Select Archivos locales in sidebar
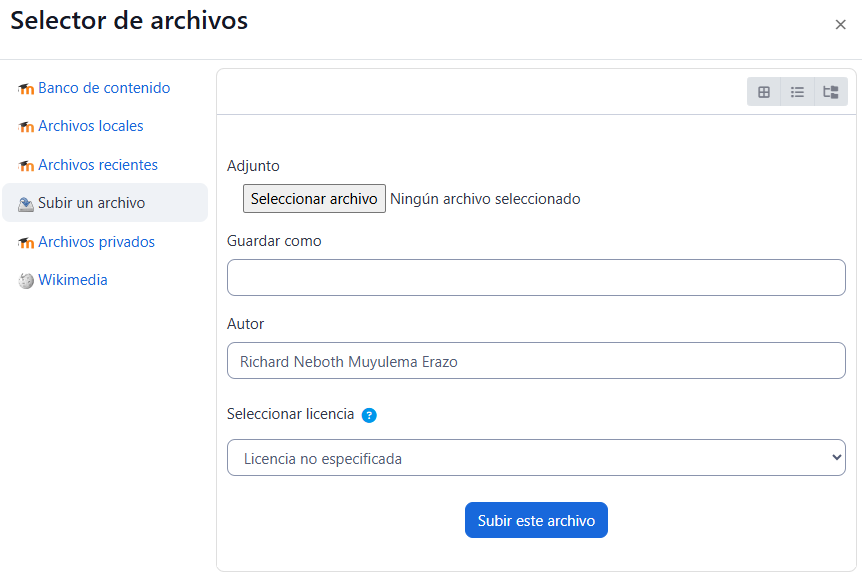The height and width of the screenshot is (574, 862). 90,126
